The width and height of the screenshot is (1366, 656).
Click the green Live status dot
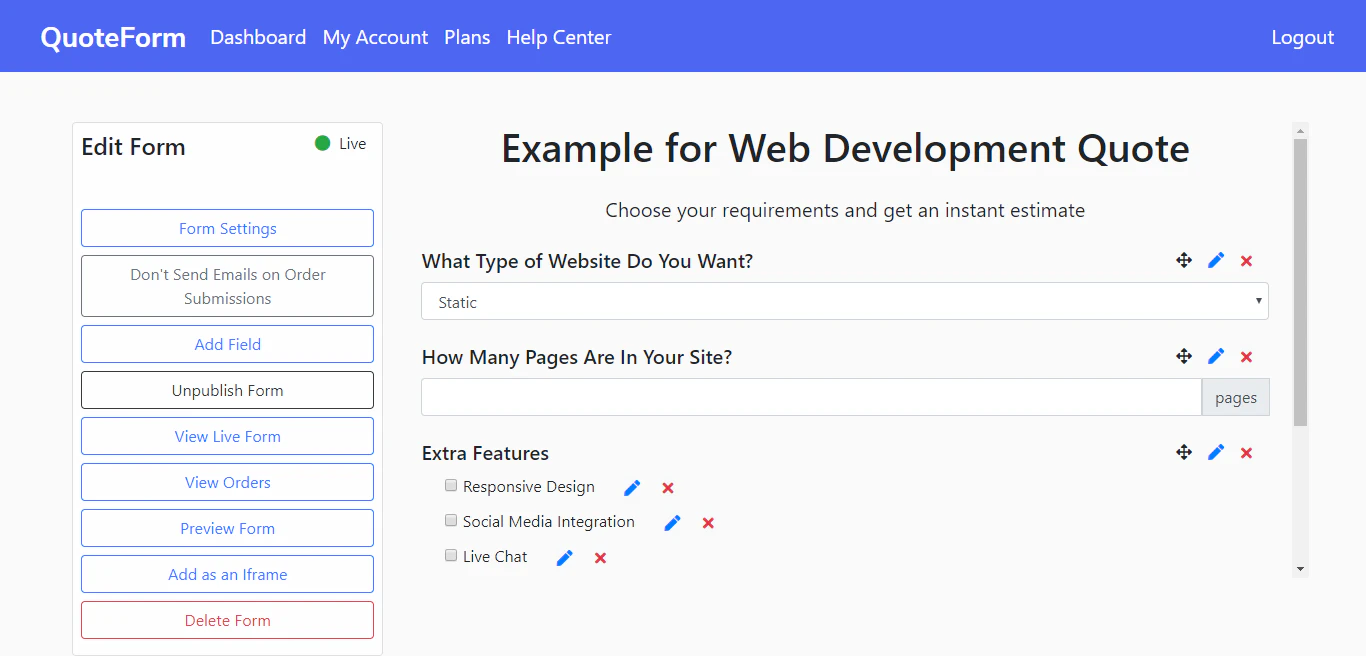pyautogui.click(x=322, y=143)
